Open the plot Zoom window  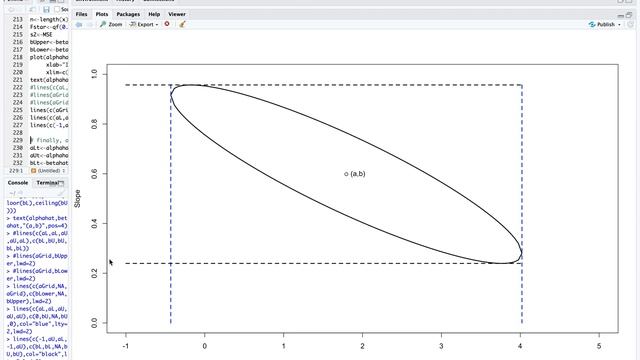point(111,24)
